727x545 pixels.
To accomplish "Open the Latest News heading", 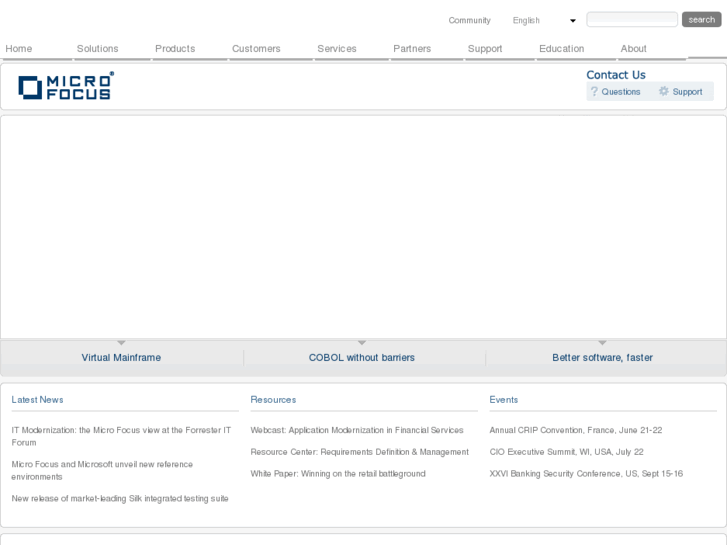I will [x=38, y=400].
